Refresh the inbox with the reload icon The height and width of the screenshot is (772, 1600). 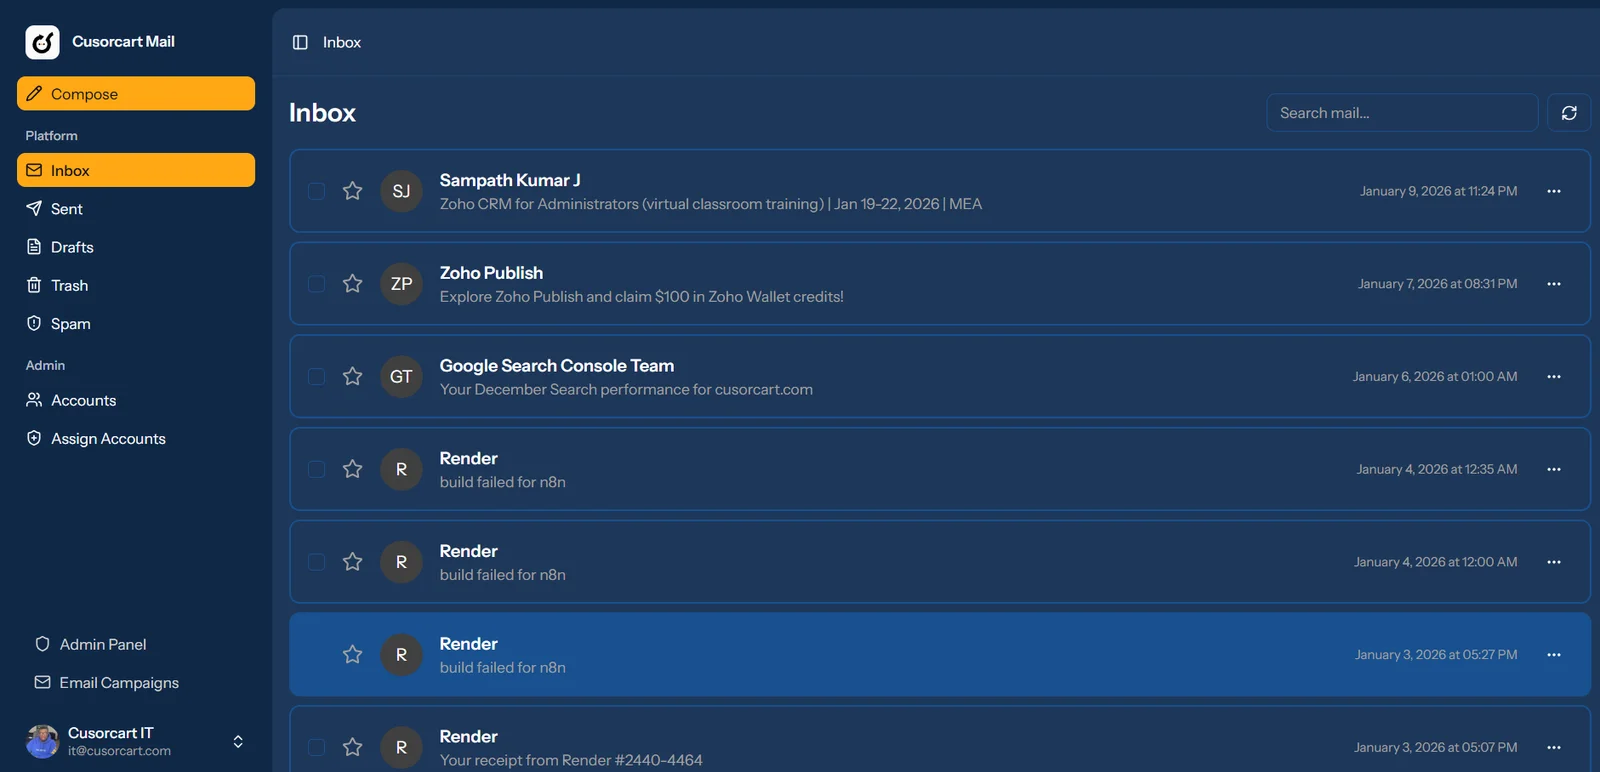1569,113
